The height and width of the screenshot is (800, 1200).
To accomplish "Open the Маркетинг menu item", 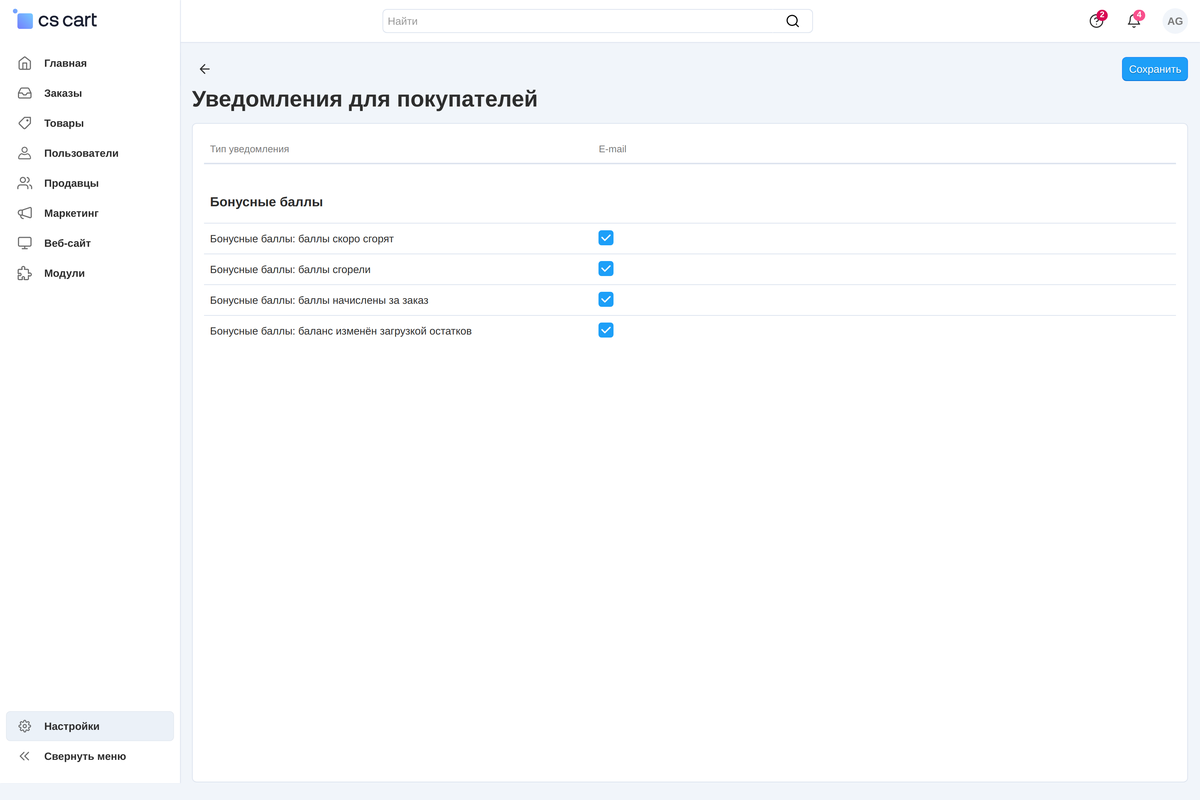I will click(90, 213).
